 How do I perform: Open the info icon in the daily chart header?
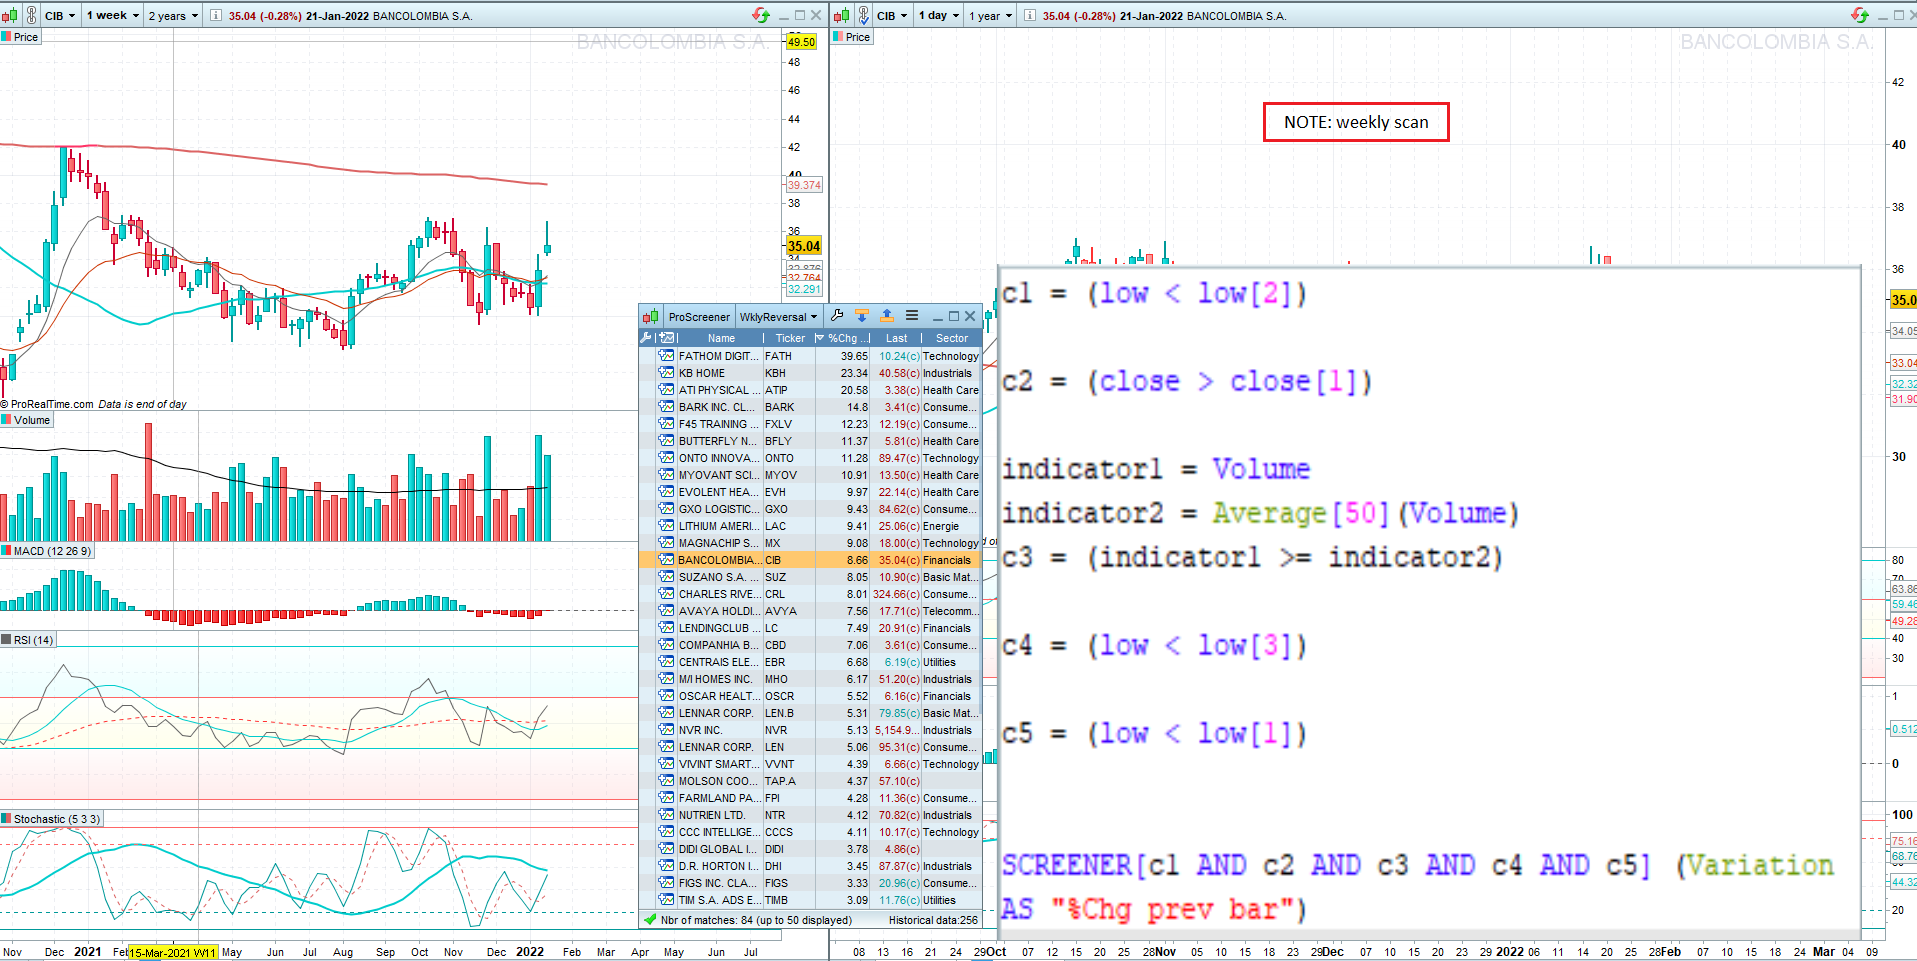pyautogui.click(x=1029, y=15)
